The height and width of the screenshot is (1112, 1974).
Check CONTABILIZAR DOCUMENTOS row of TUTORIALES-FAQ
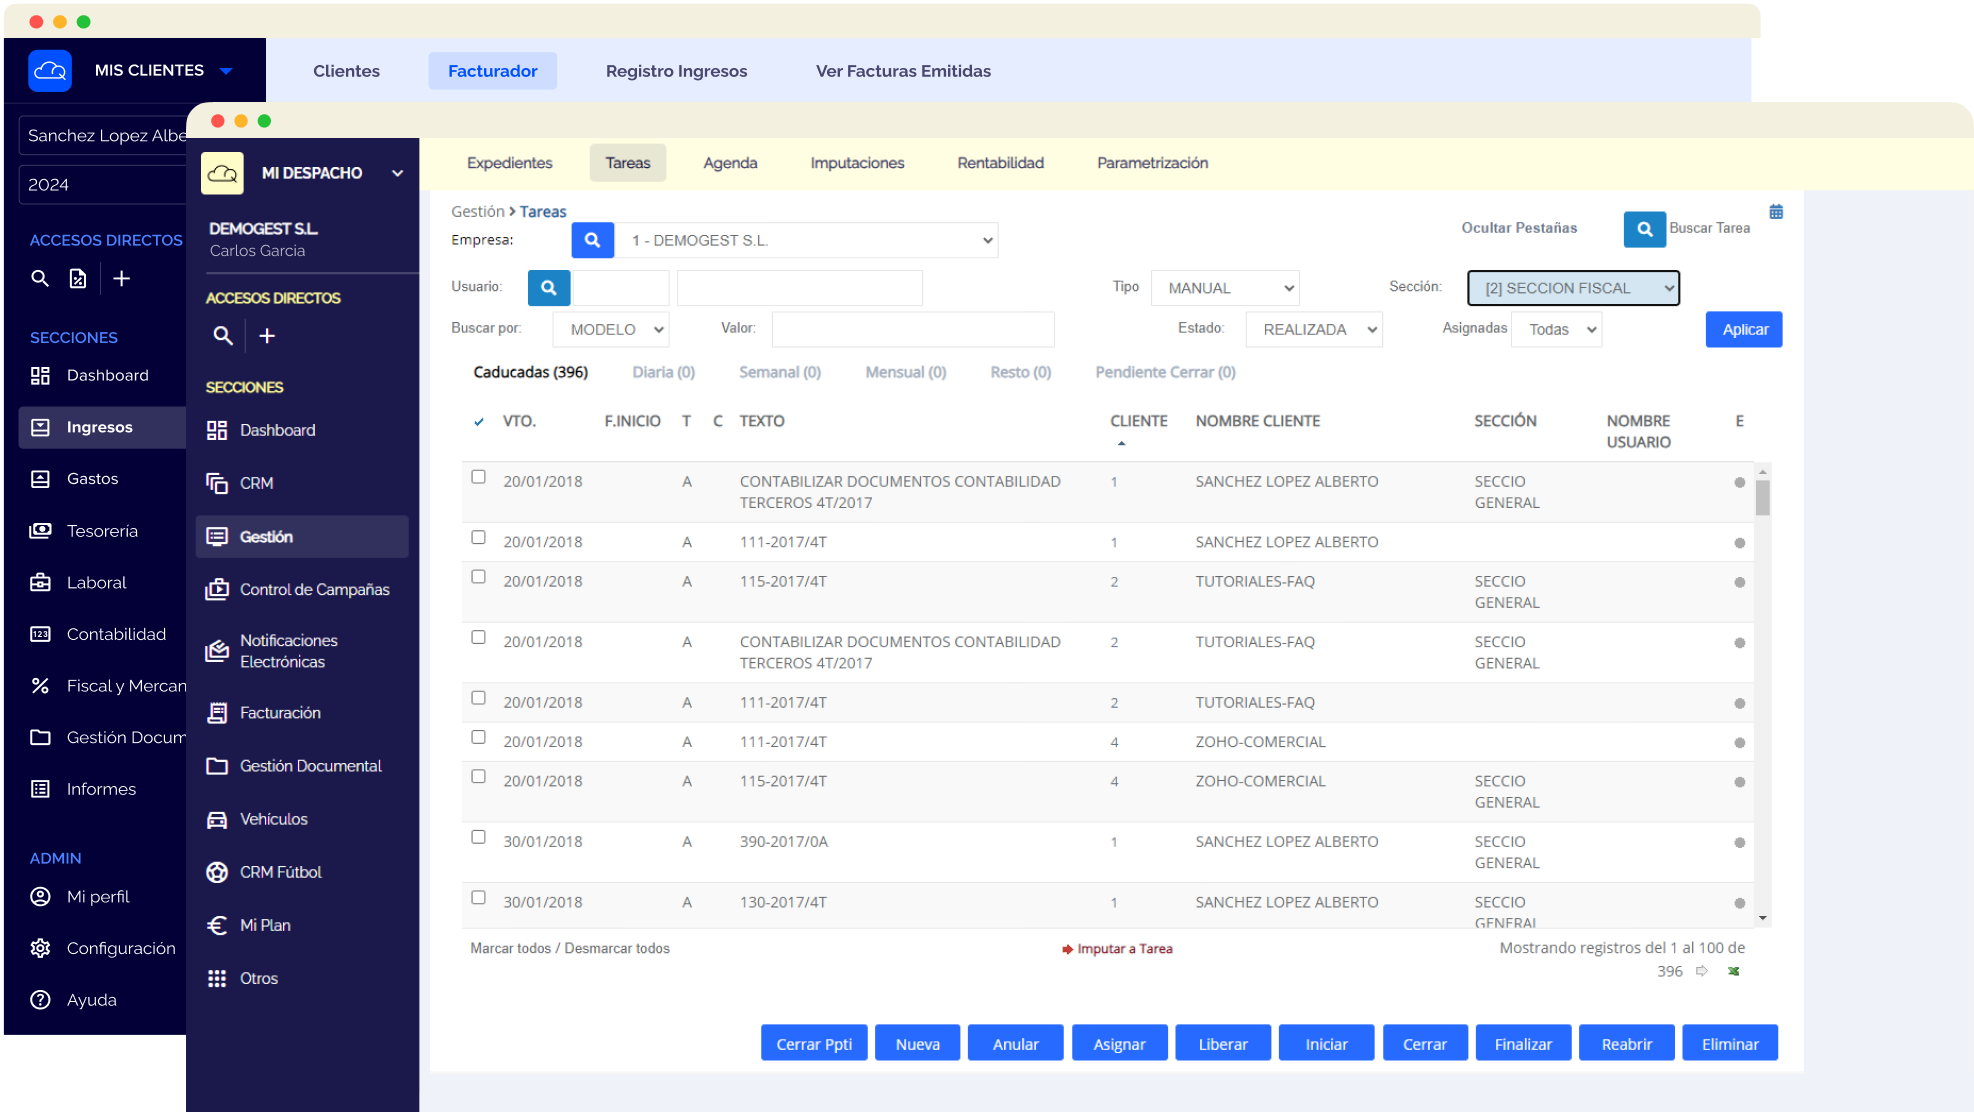pyautogui.click(x=478, y=637)
